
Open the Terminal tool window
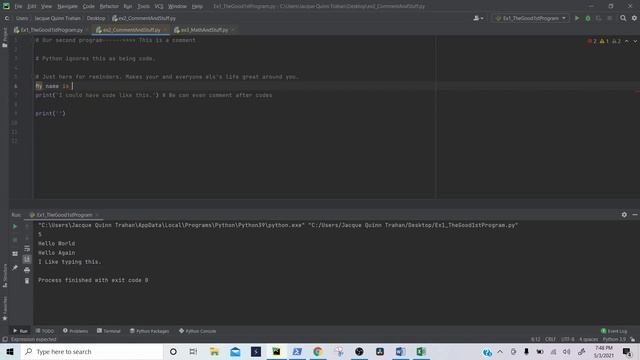tap(109, 331)
